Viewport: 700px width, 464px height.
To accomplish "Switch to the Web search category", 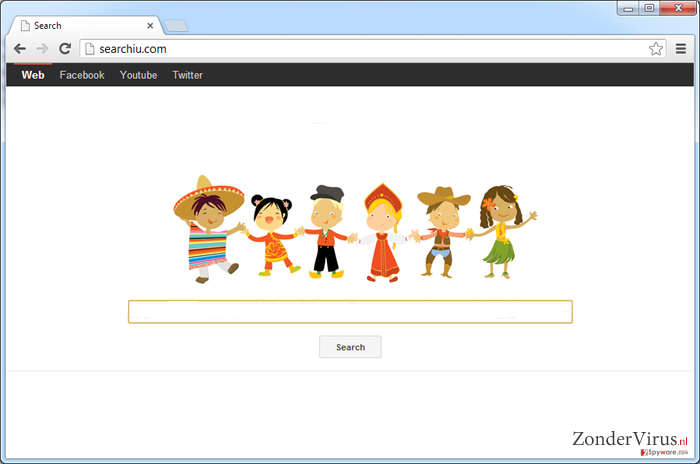I will point(33,75).
